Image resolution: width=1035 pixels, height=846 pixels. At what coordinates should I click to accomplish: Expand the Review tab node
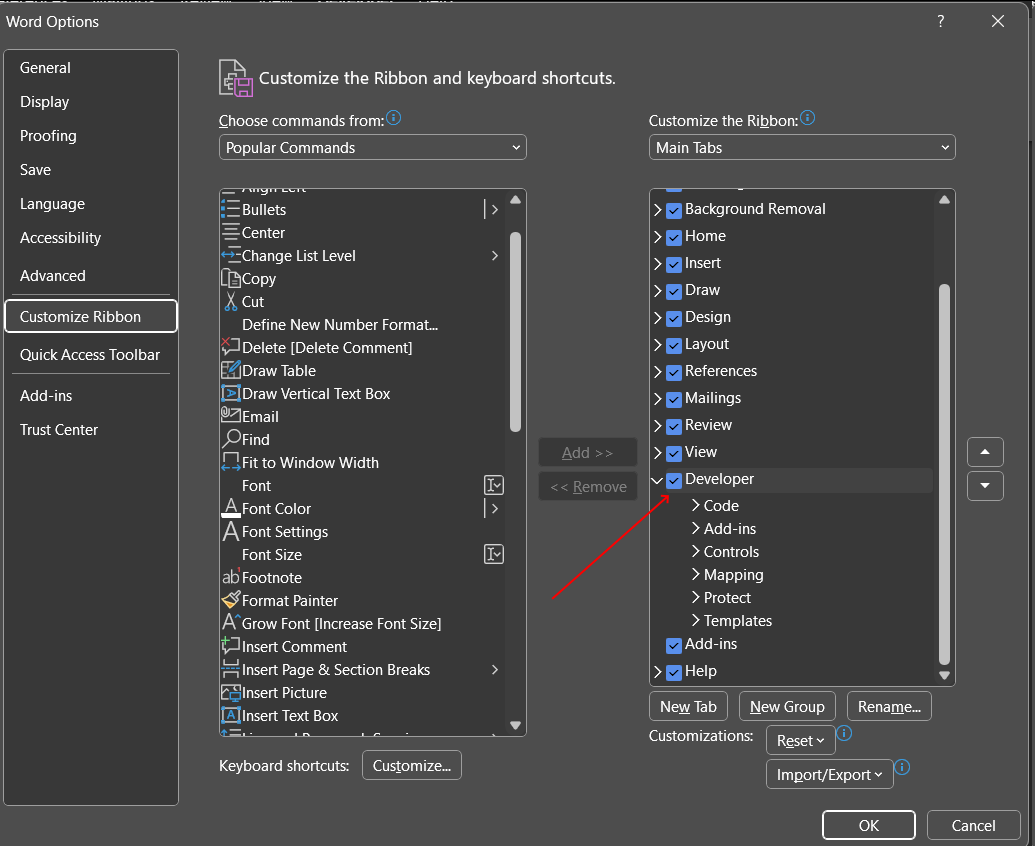(657, 426)
